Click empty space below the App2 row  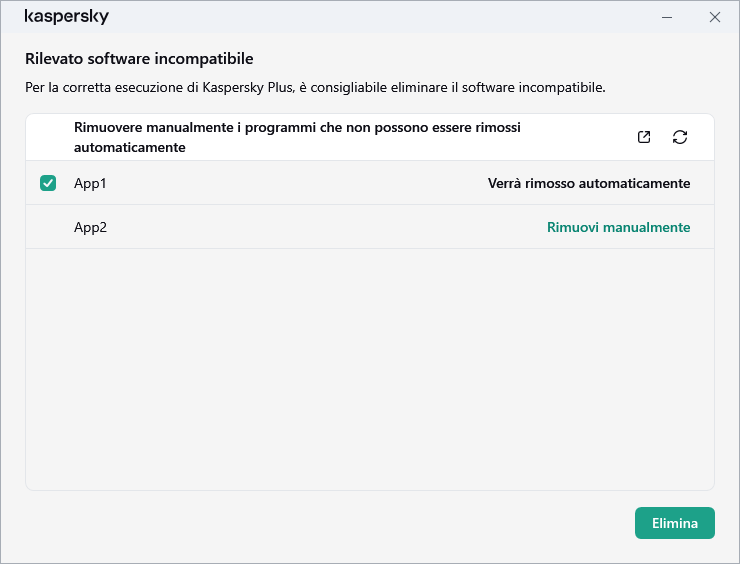pos(370,370)
